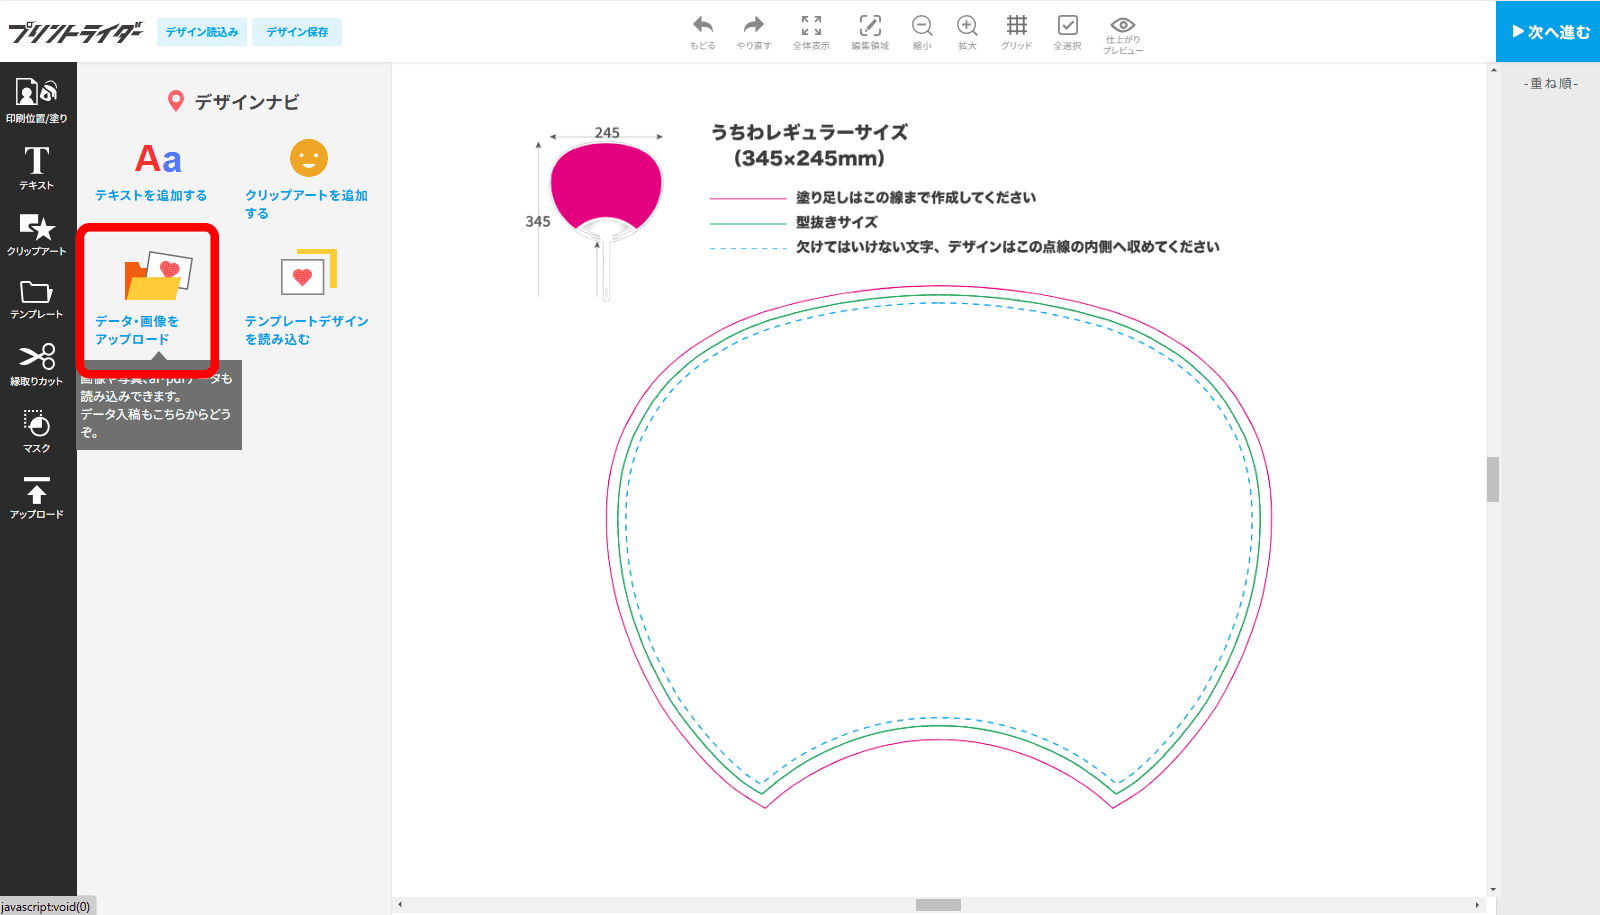The height and width of the screenshot is (915, 1600).
Task: Click the デザイン保存 button
Action: 297,32
